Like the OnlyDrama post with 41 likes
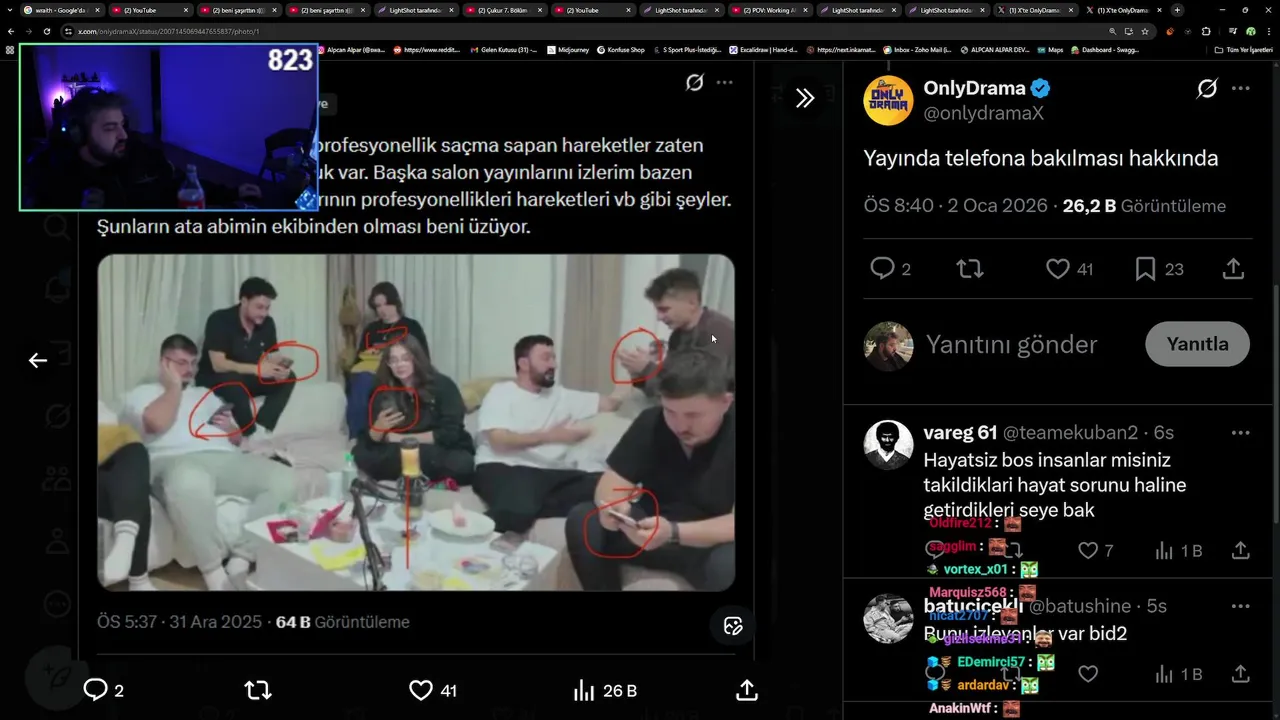The width and height of the screenshot is (1280, 720). pyautogui.click(x=1058, y=268)
